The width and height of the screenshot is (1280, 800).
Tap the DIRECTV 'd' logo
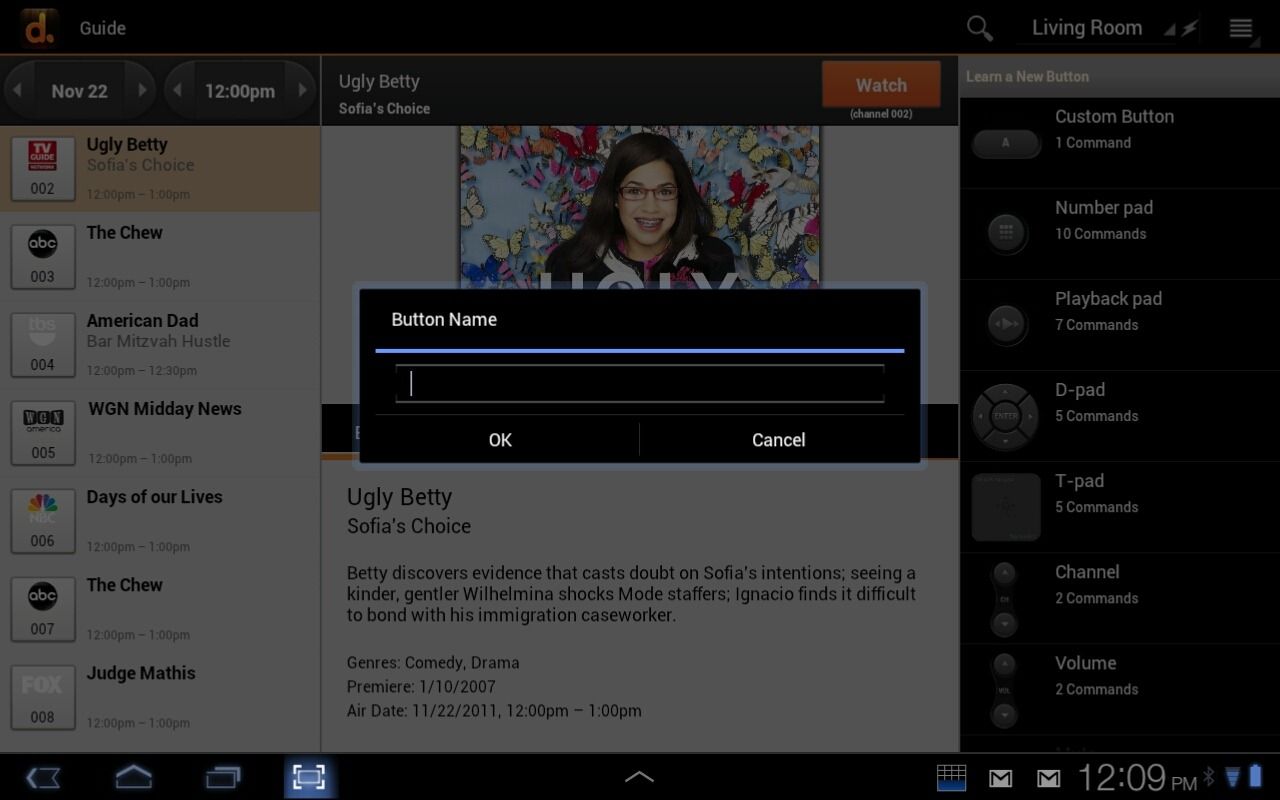point(38,26)
